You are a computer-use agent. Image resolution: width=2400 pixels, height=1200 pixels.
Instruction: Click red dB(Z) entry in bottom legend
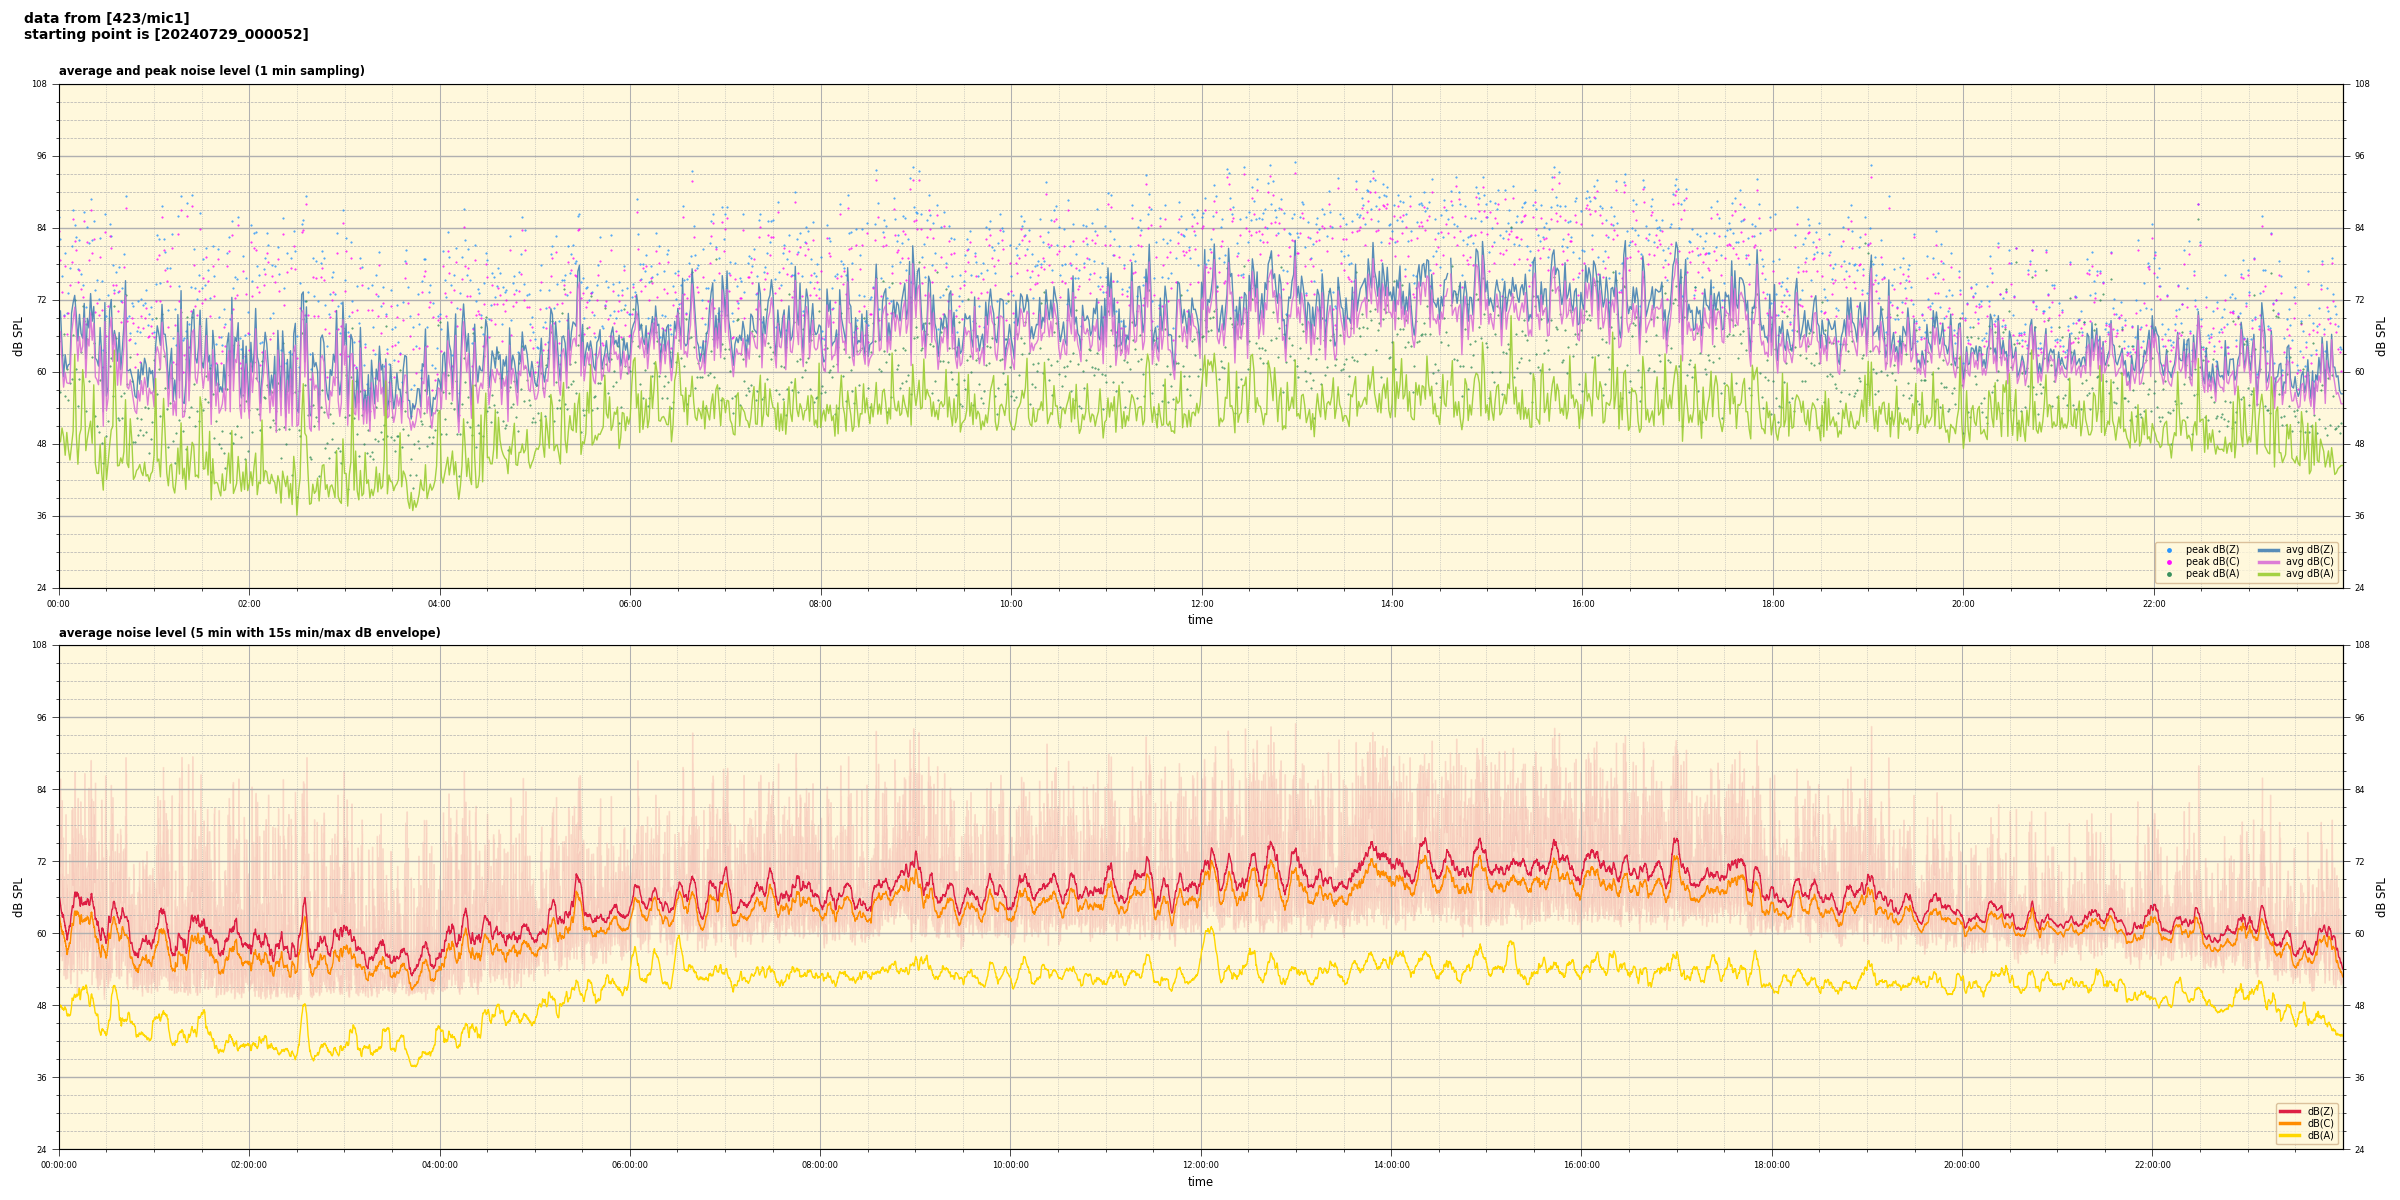2290,1111
